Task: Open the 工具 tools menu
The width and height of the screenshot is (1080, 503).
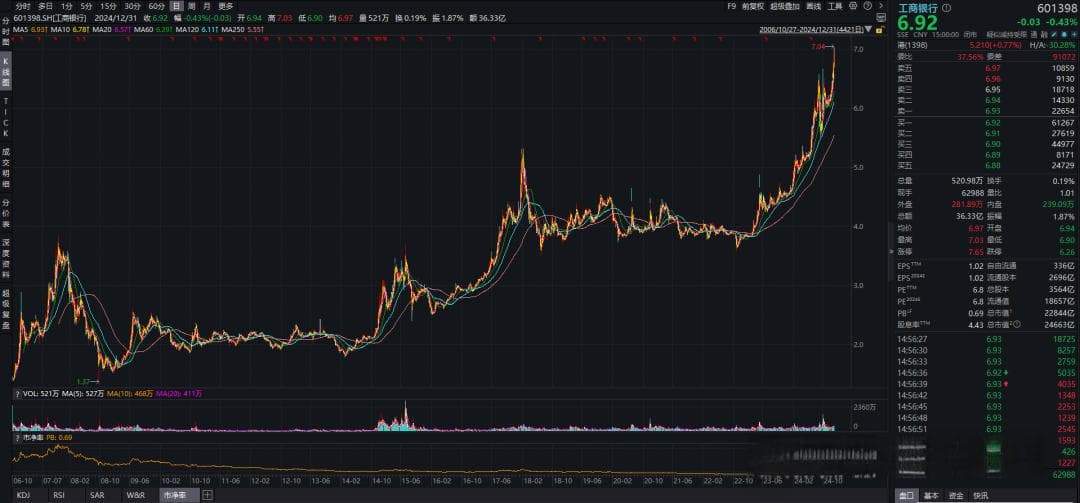Action: [x=835, y=6]
